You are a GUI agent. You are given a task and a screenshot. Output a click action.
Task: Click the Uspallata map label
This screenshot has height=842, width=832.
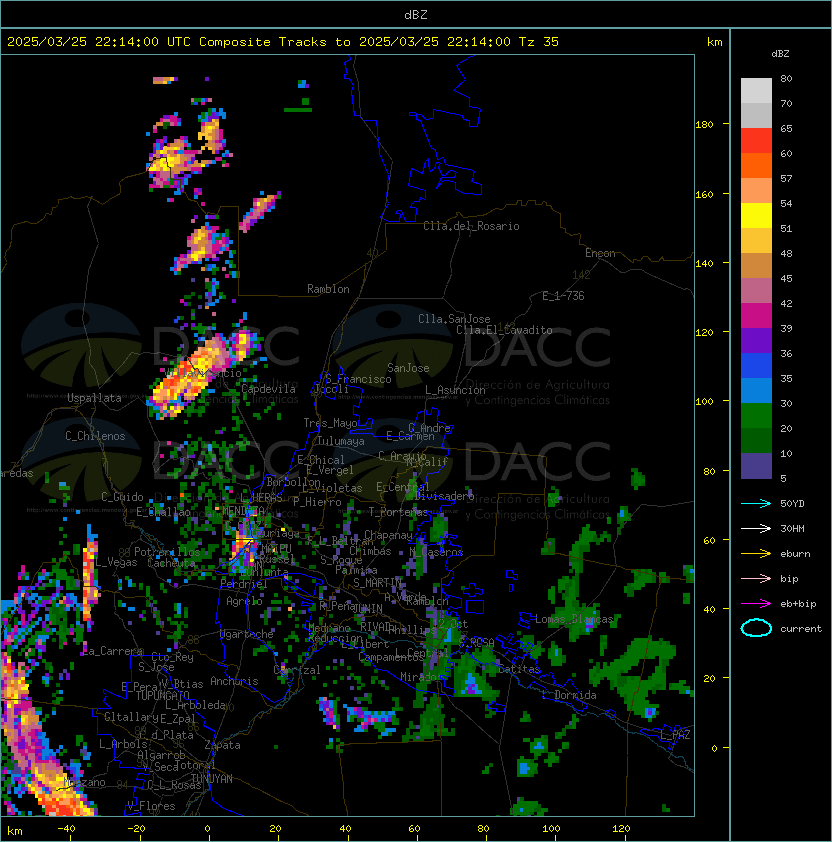[95, 398]
